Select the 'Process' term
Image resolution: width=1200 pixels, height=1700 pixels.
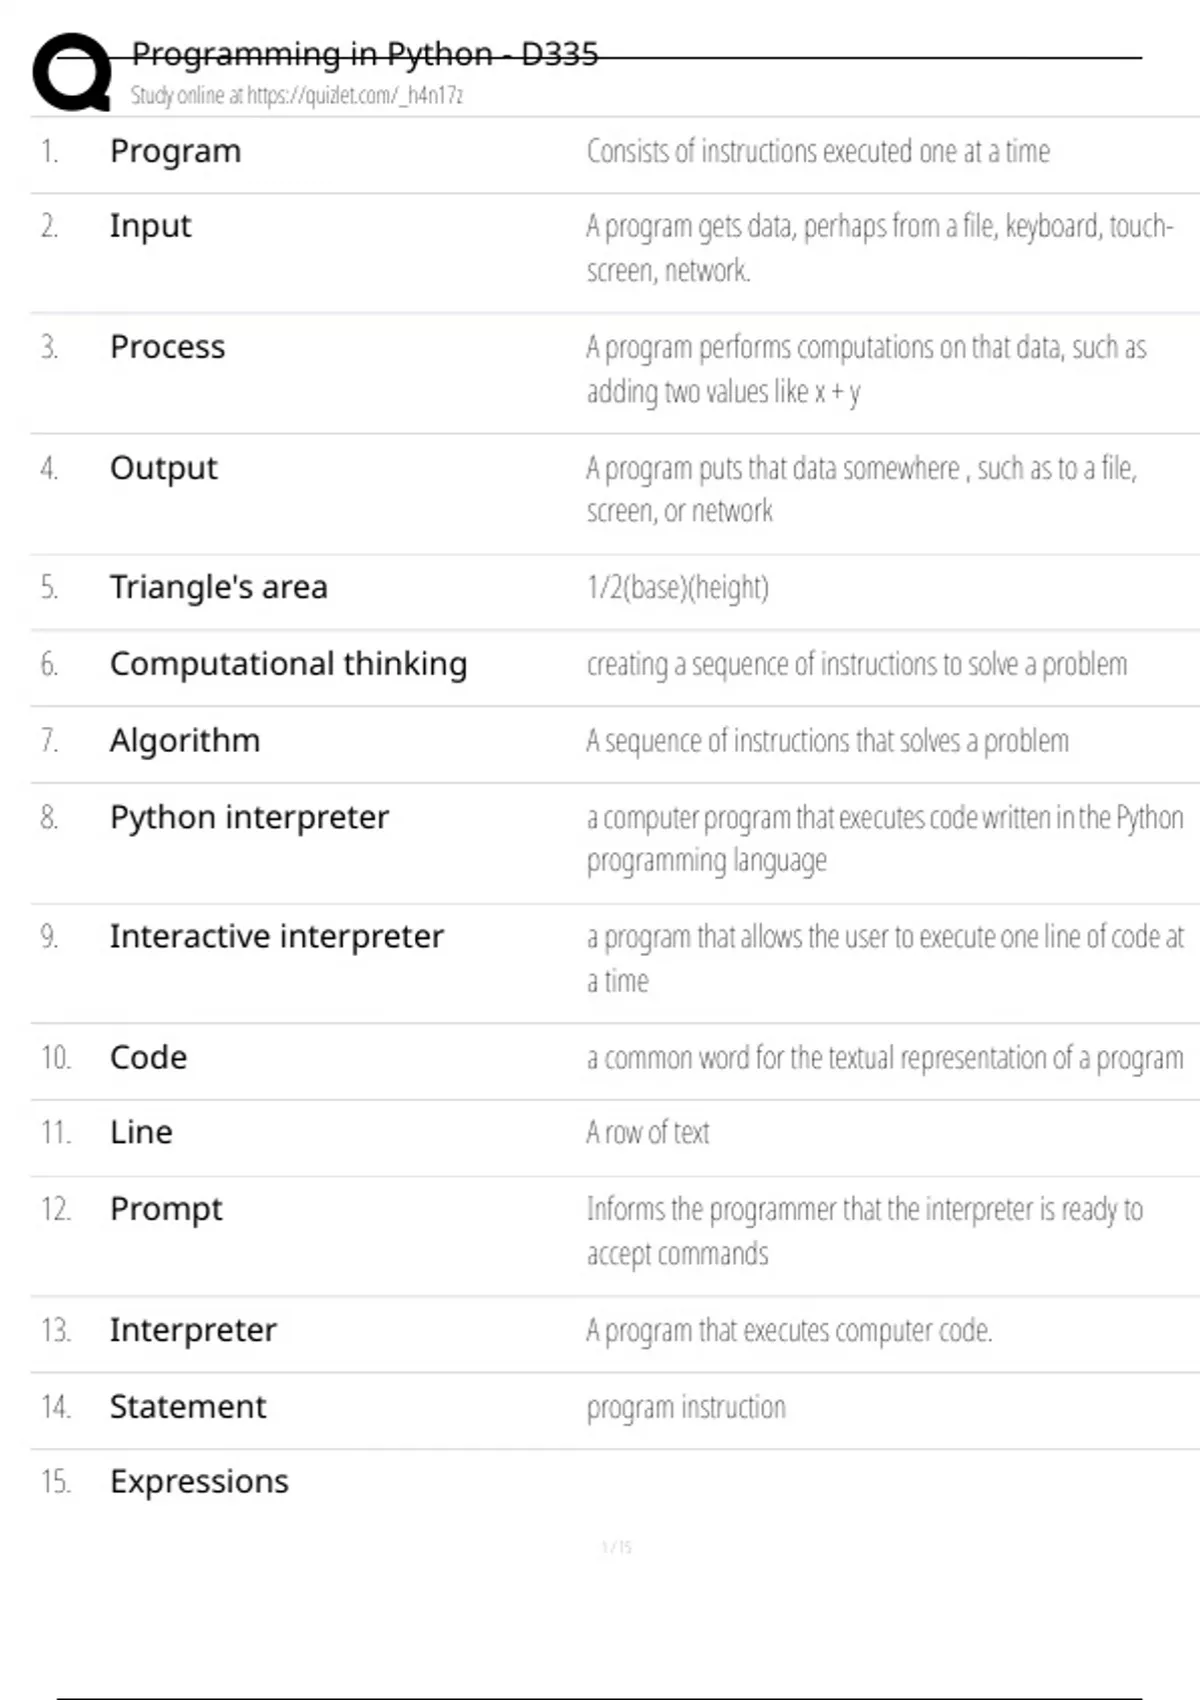pos(167,347)
